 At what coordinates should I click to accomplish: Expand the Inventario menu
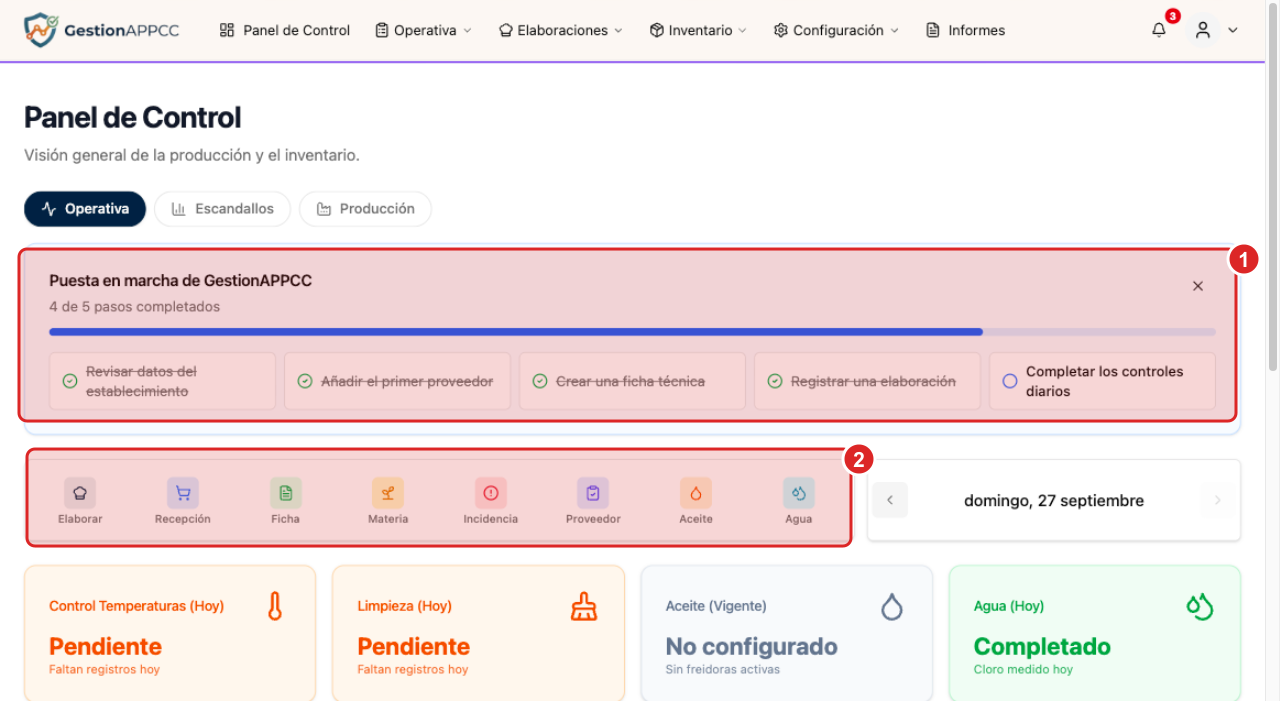click(698, 30)
